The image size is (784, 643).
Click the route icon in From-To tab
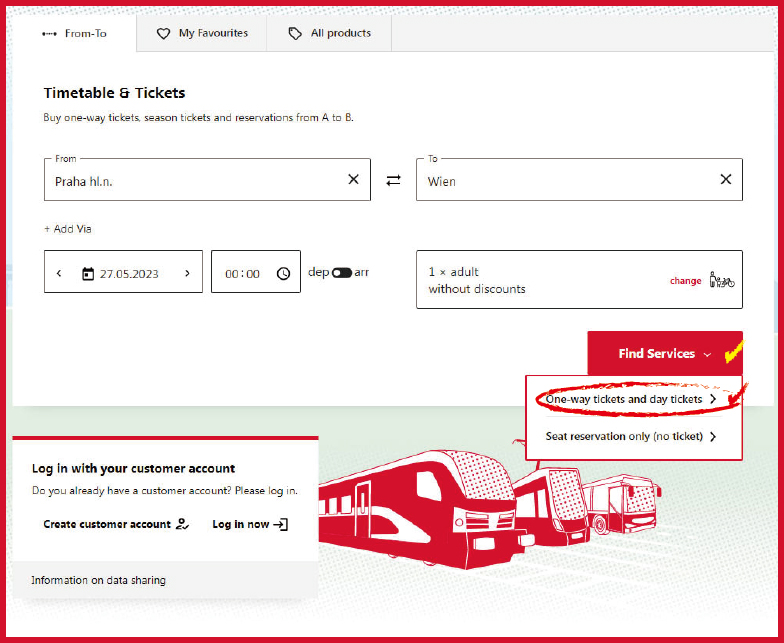(49, 34)
